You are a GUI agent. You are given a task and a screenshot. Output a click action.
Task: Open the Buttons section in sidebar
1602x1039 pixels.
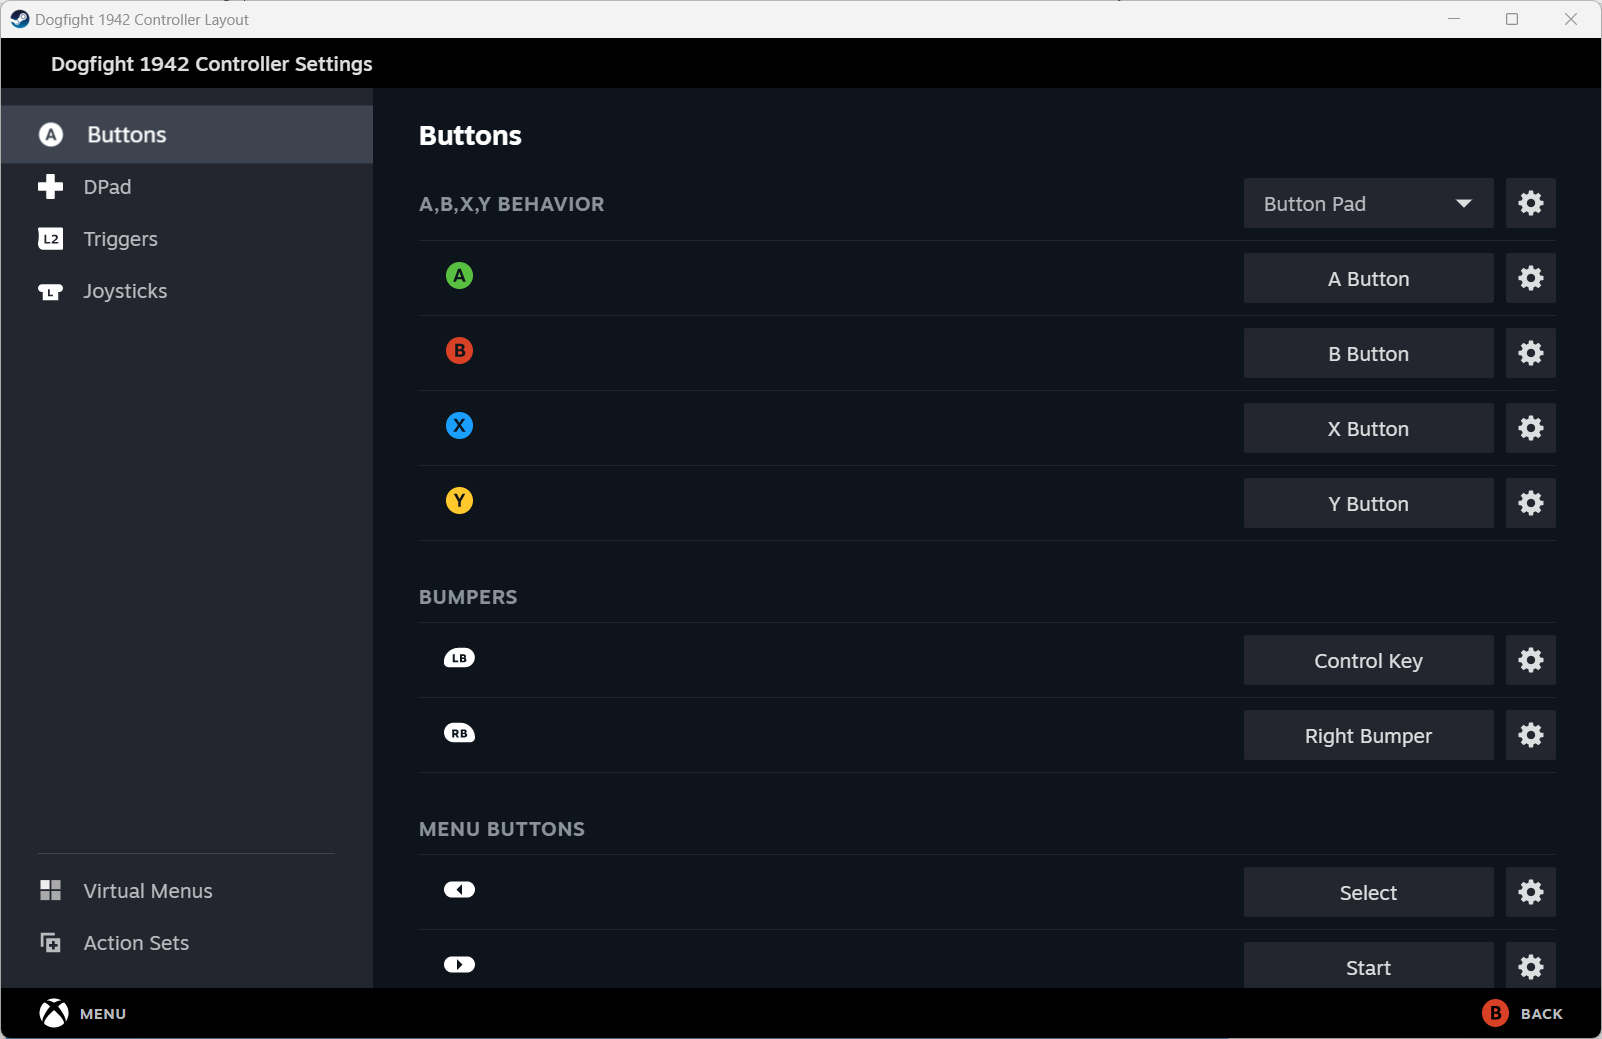(x=187, y=135)
